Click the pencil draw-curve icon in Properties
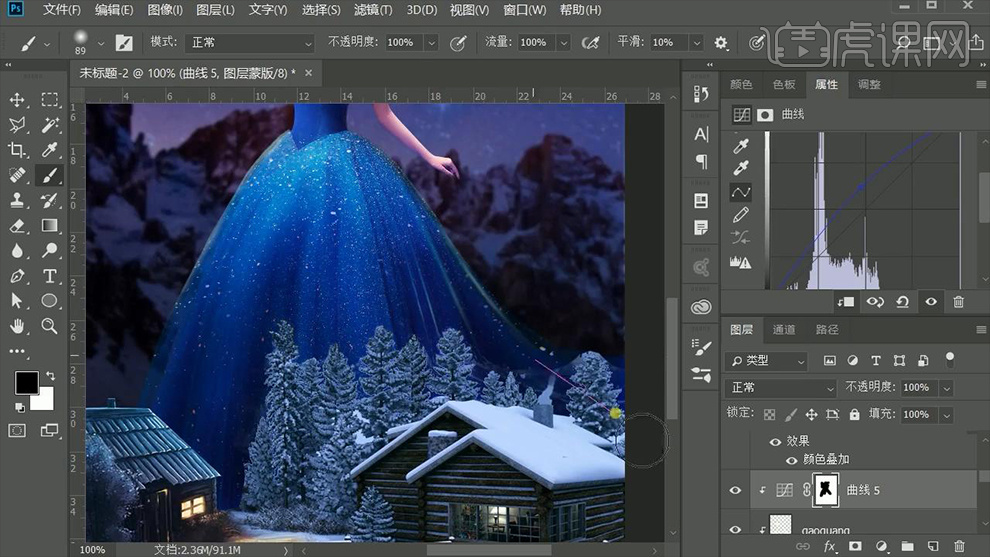This screenshot has width=990, height=557. pos(741,215)
